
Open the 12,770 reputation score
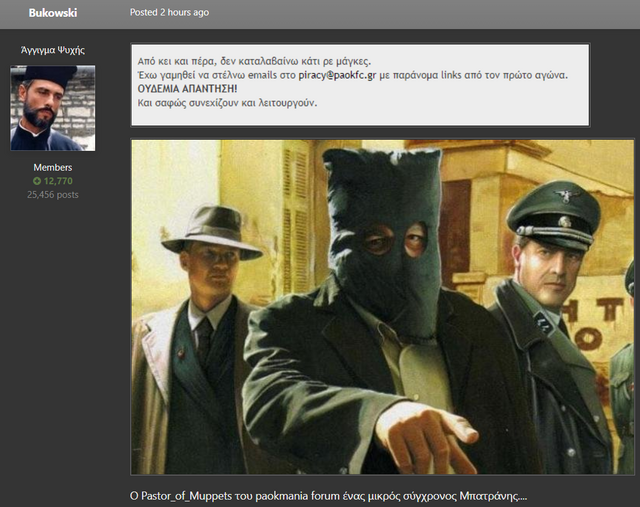click(58, 181)
